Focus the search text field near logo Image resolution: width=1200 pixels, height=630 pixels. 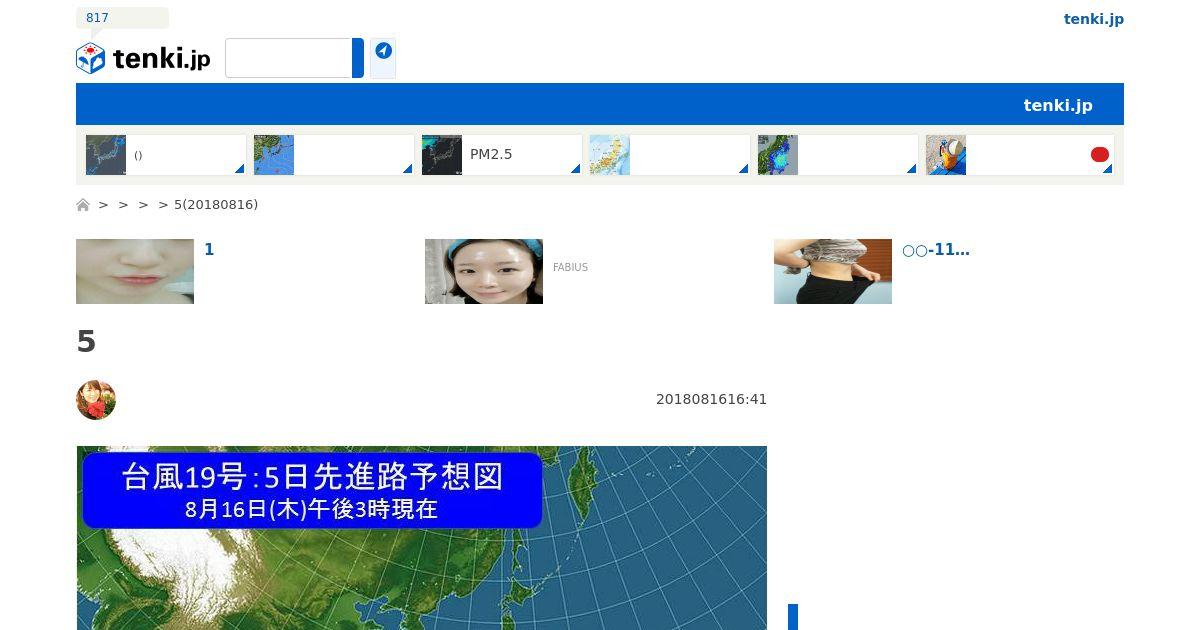point(288,58)
